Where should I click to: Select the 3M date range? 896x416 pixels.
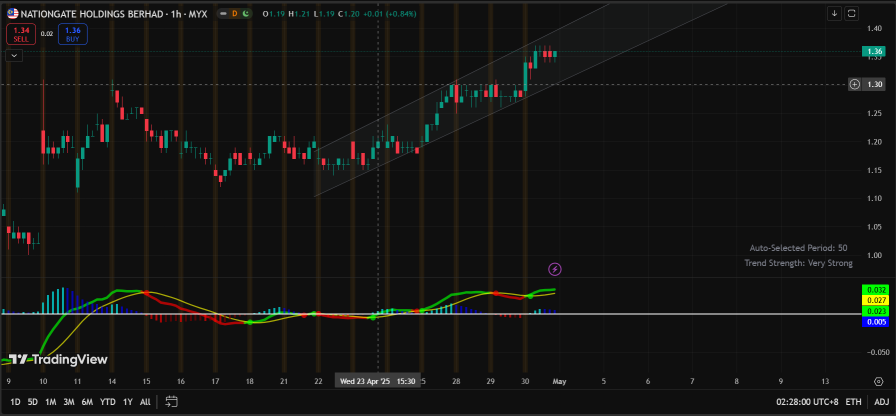click(69, 402)
